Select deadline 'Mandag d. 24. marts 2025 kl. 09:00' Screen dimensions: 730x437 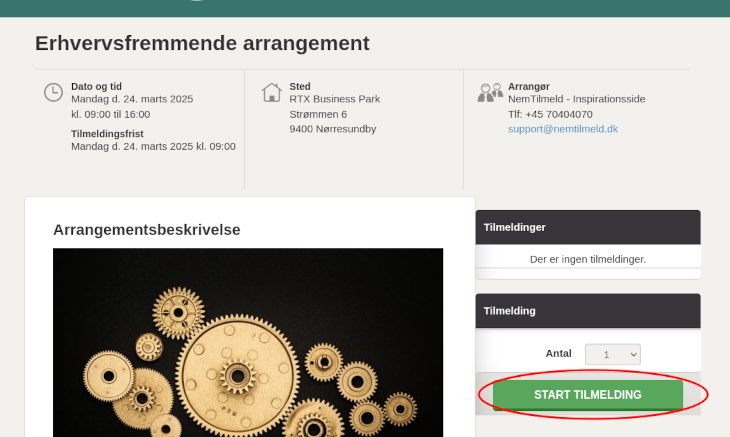pos(153,146)
